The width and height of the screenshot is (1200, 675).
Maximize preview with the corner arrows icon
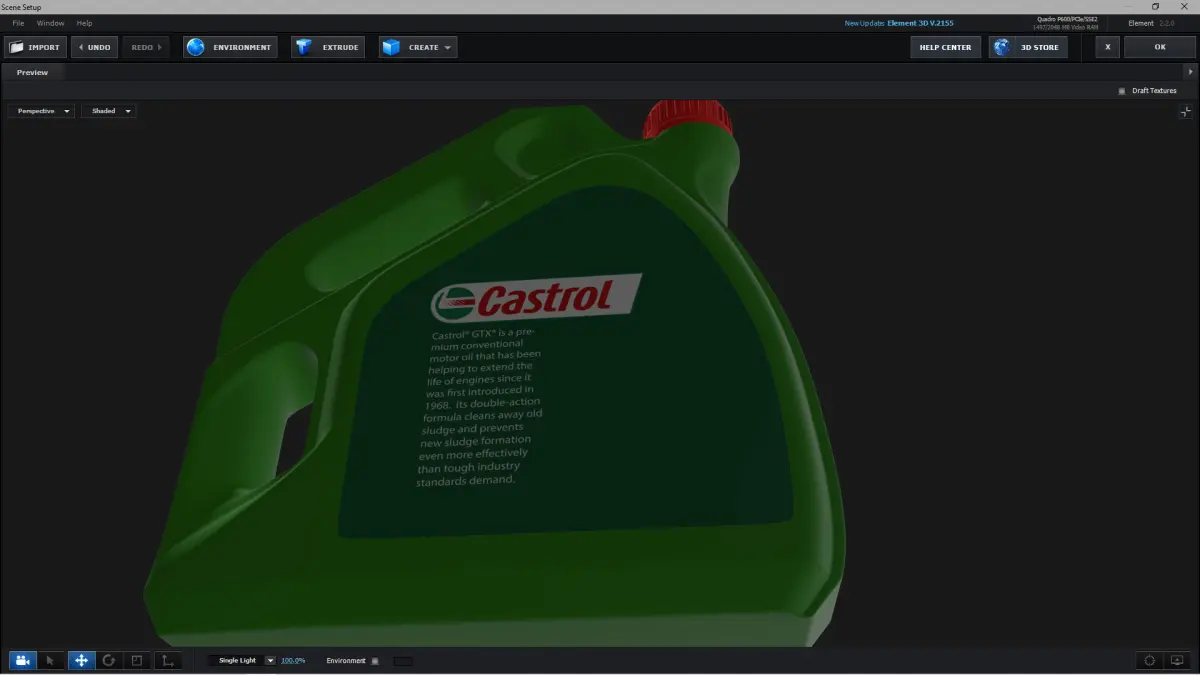coord(1185,112)
